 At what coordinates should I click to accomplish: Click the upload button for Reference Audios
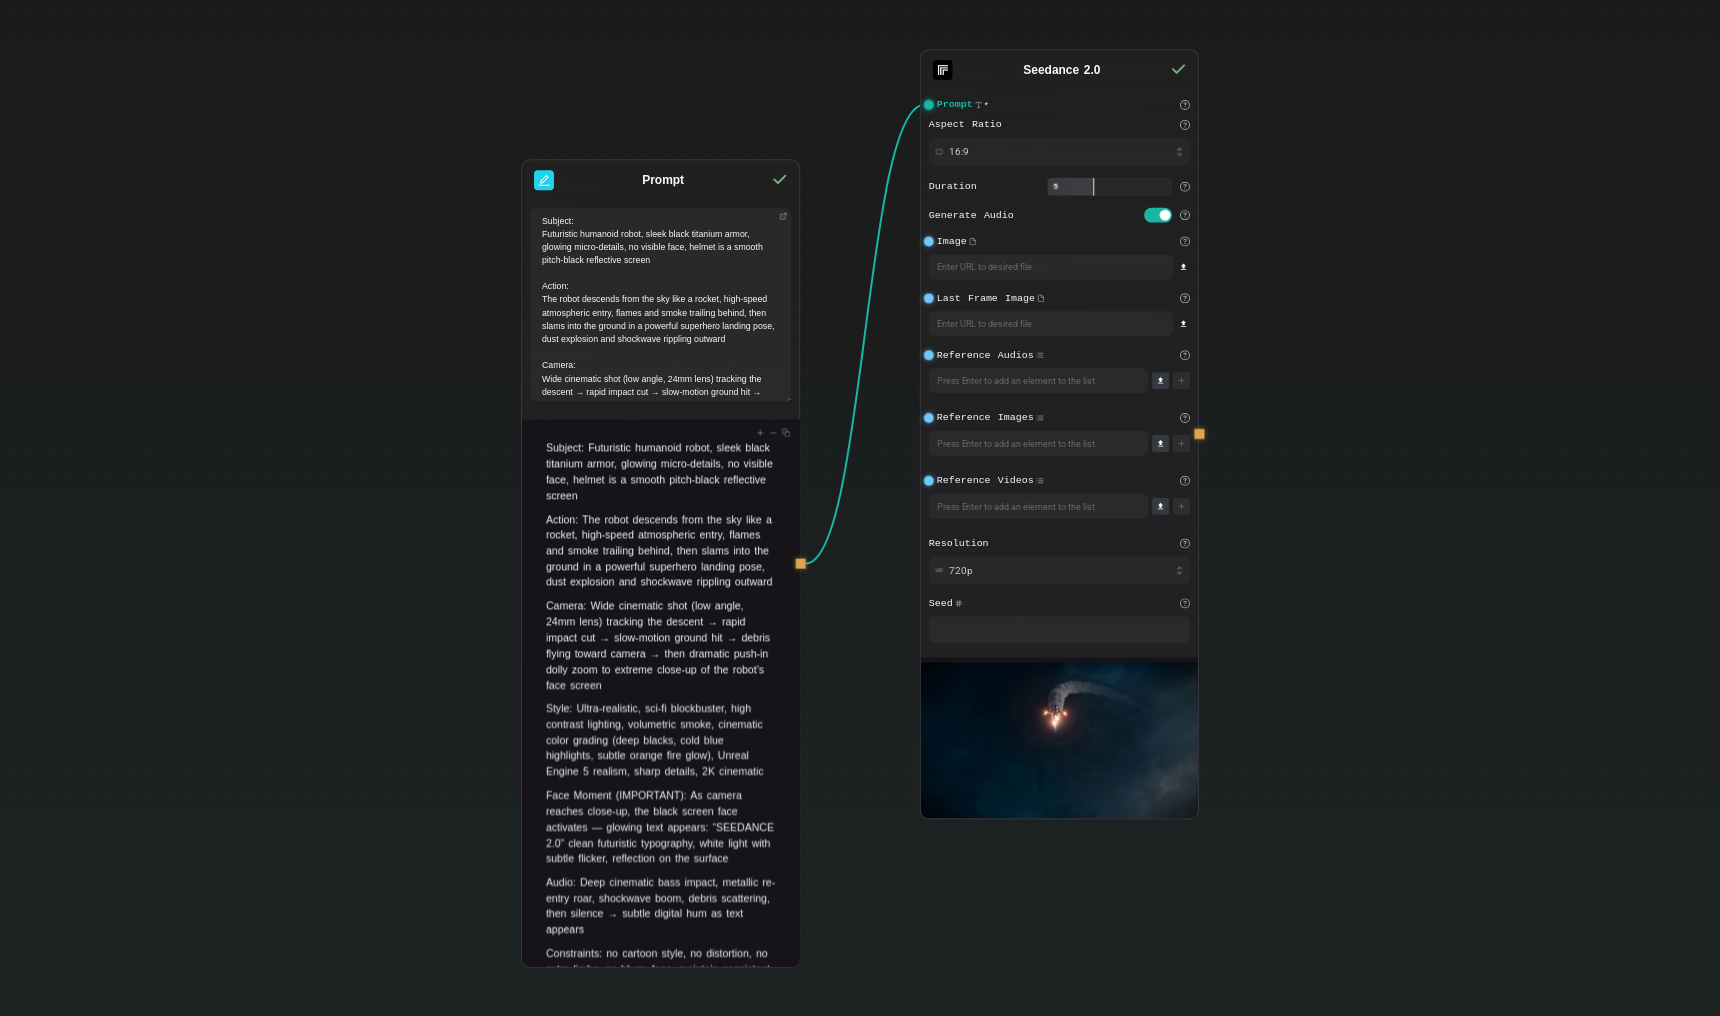1160,380
